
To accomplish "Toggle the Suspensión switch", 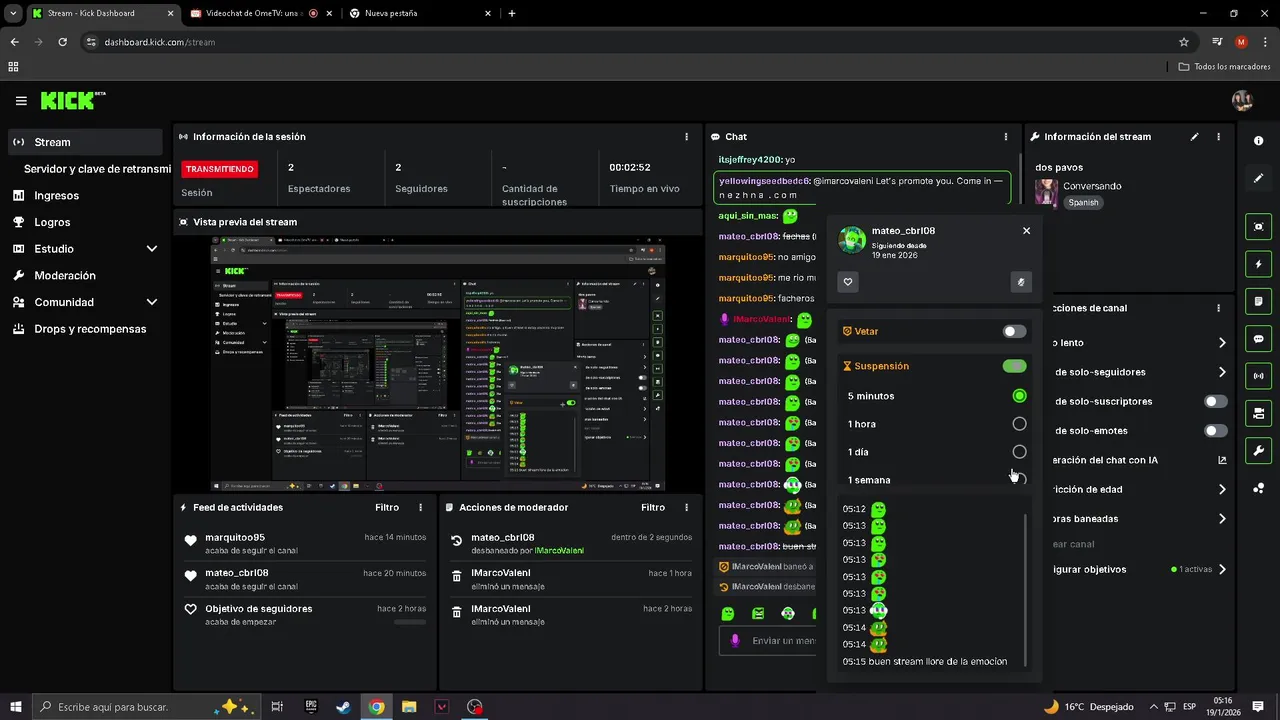I will (x=1014, y=366).
